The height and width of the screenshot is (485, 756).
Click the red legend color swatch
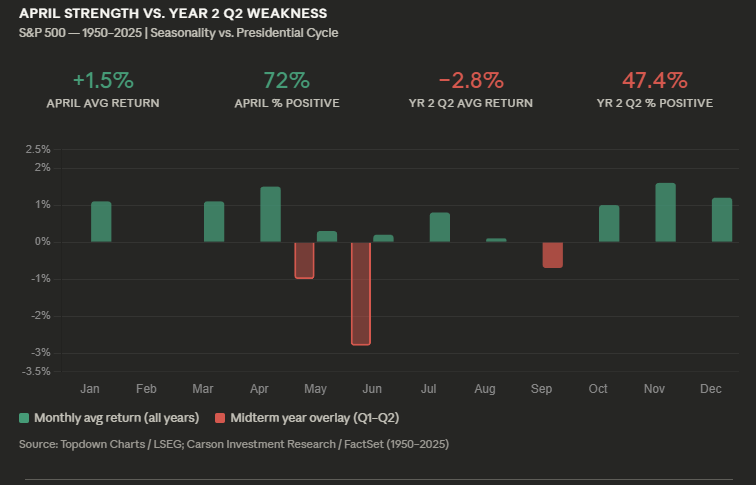[220, 417]
